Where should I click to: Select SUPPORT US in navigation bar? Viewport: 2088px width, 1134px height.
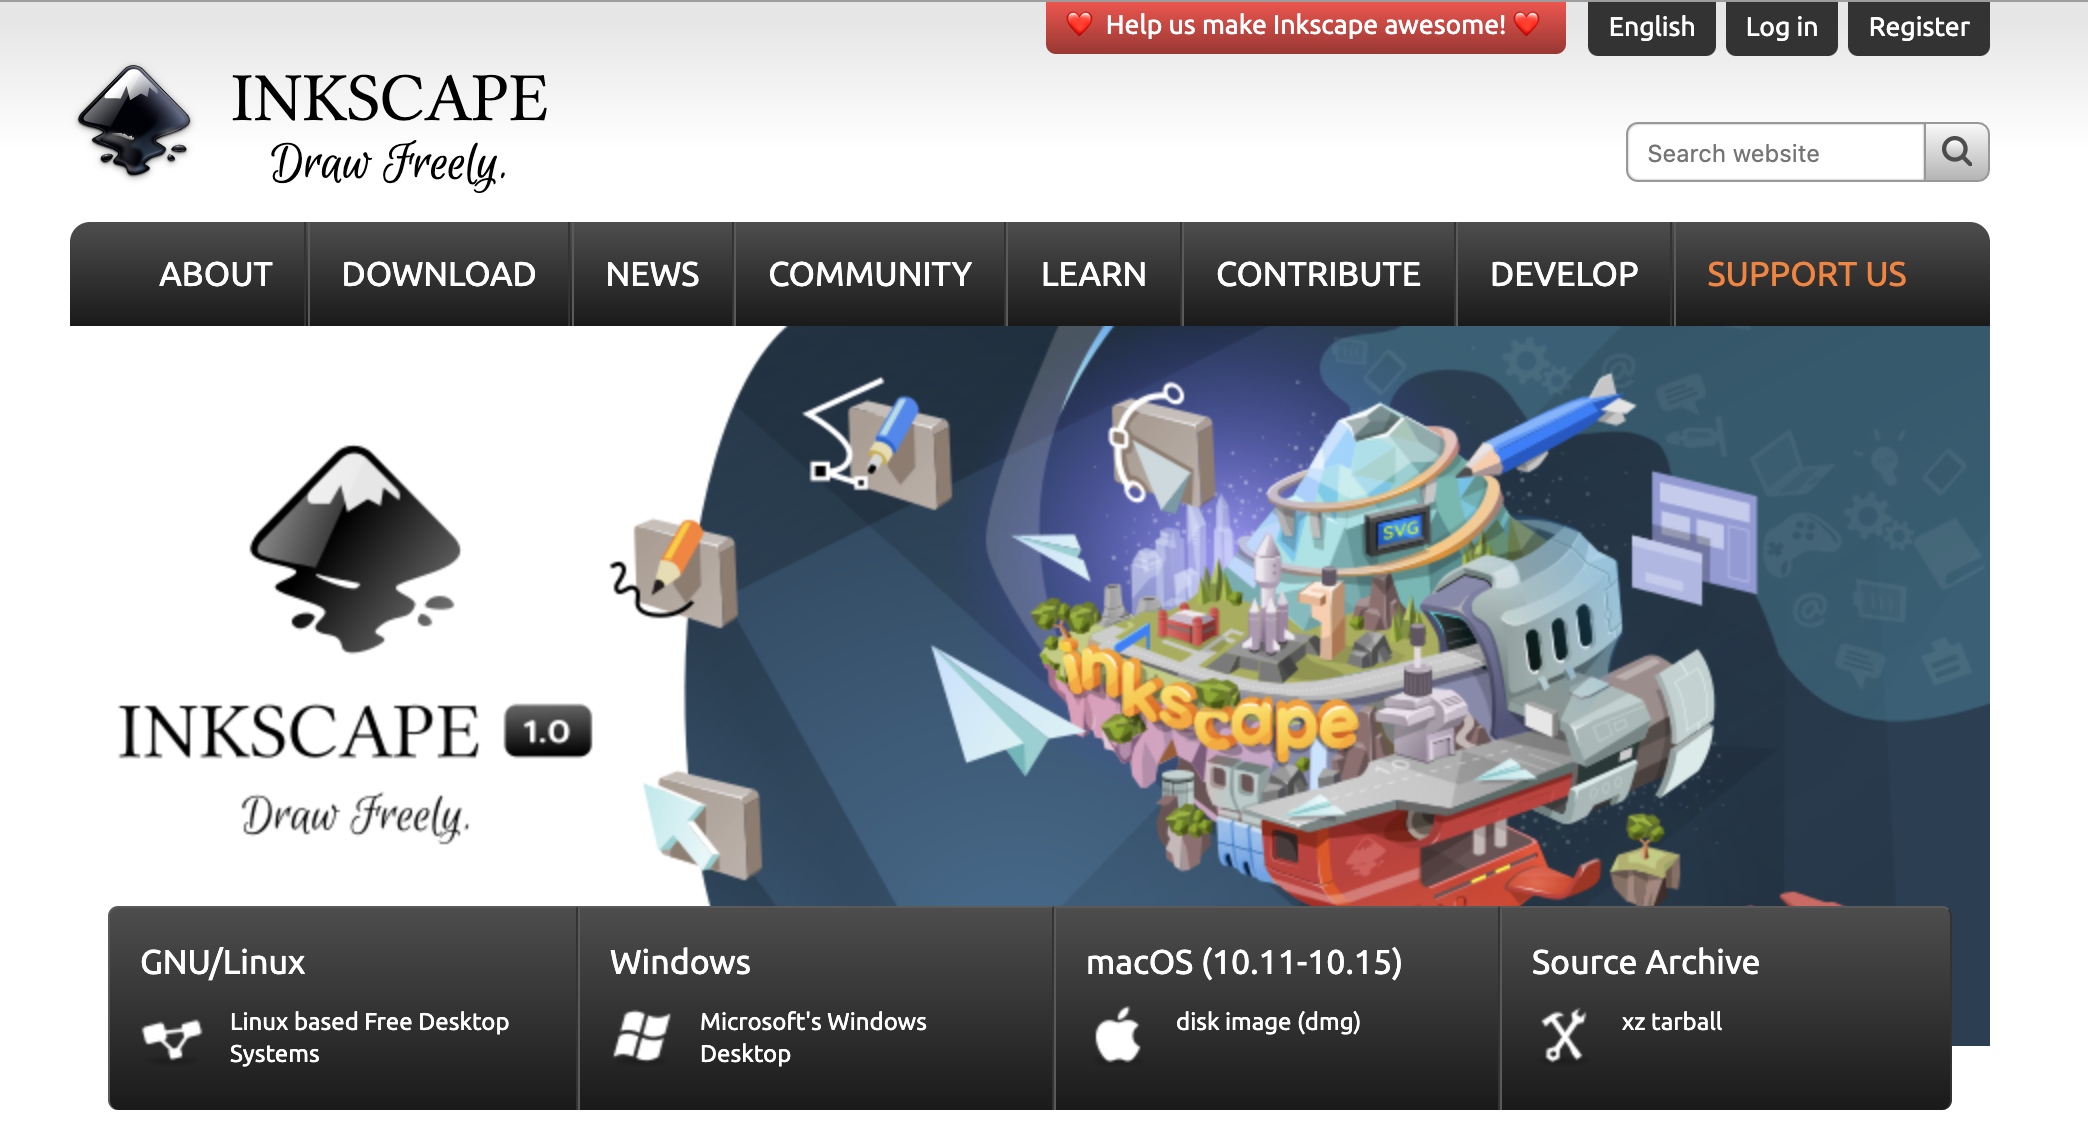tap(1806, 274)
